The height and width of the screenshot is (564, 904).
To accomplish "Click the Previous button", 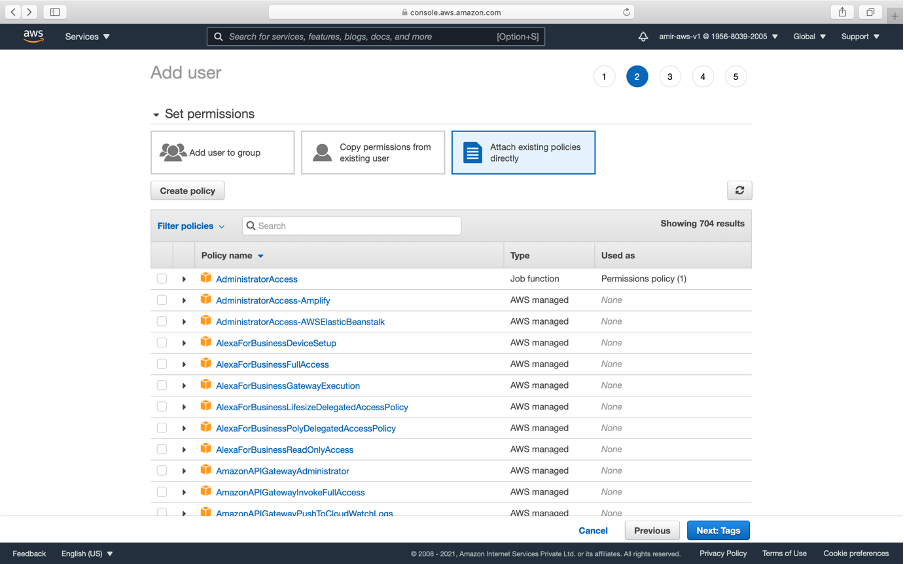I will tap(652, 531).
